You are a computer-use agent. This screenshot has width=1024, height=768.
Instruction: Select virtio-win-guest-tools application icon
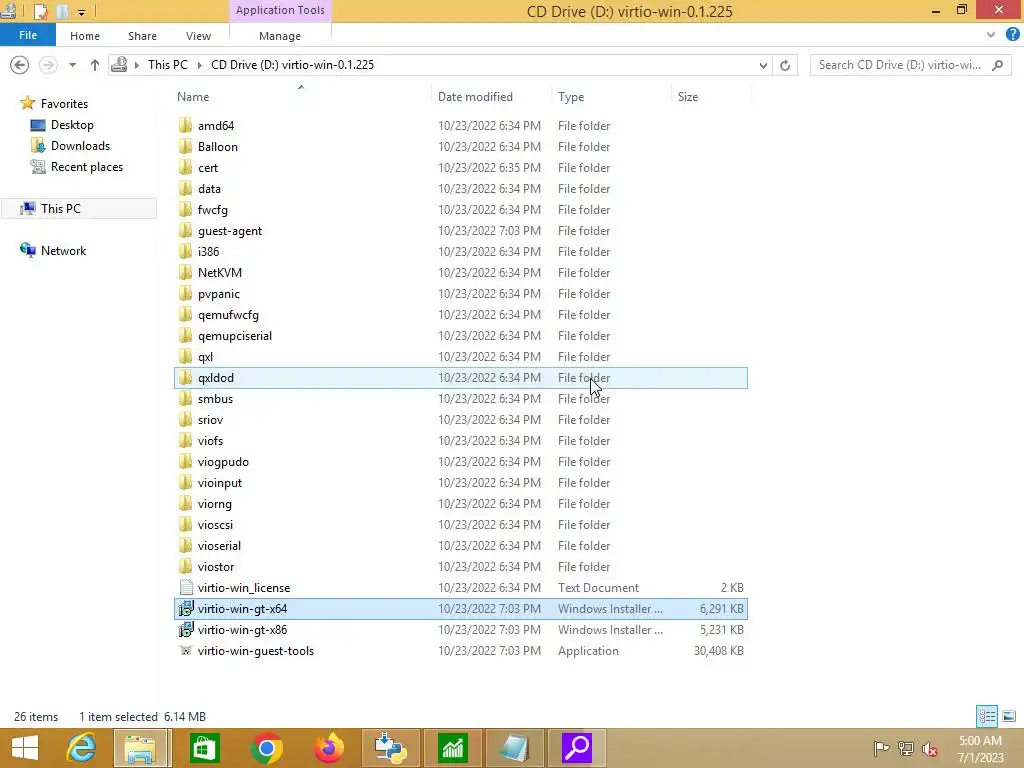coord(185,650)
